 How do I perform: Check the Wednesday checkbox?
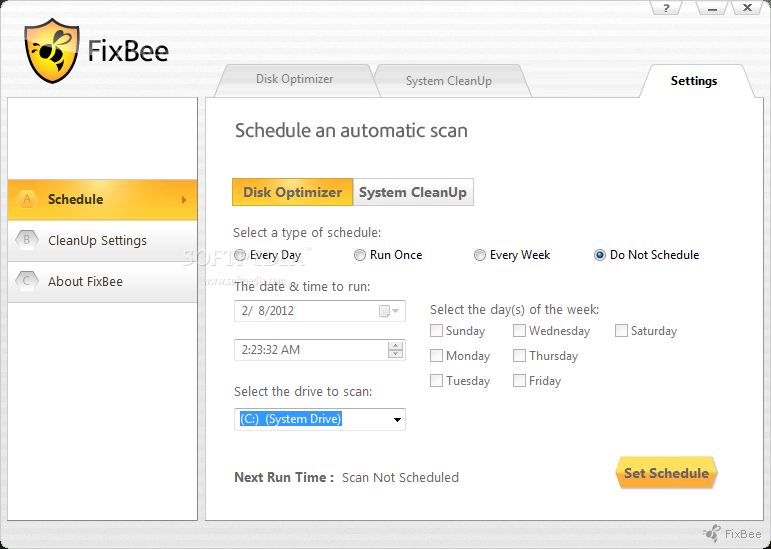[519, 331]
